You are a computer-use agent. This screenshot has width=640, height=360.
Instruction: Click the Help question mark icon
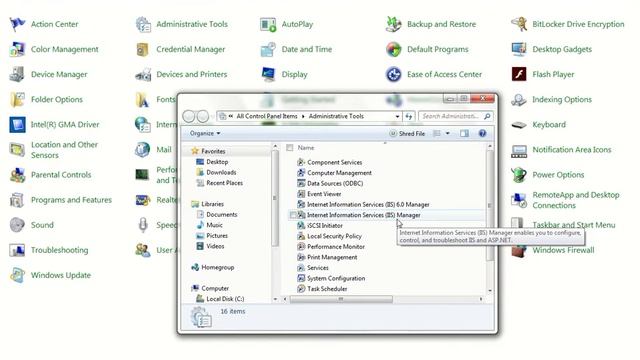[482, 133]
